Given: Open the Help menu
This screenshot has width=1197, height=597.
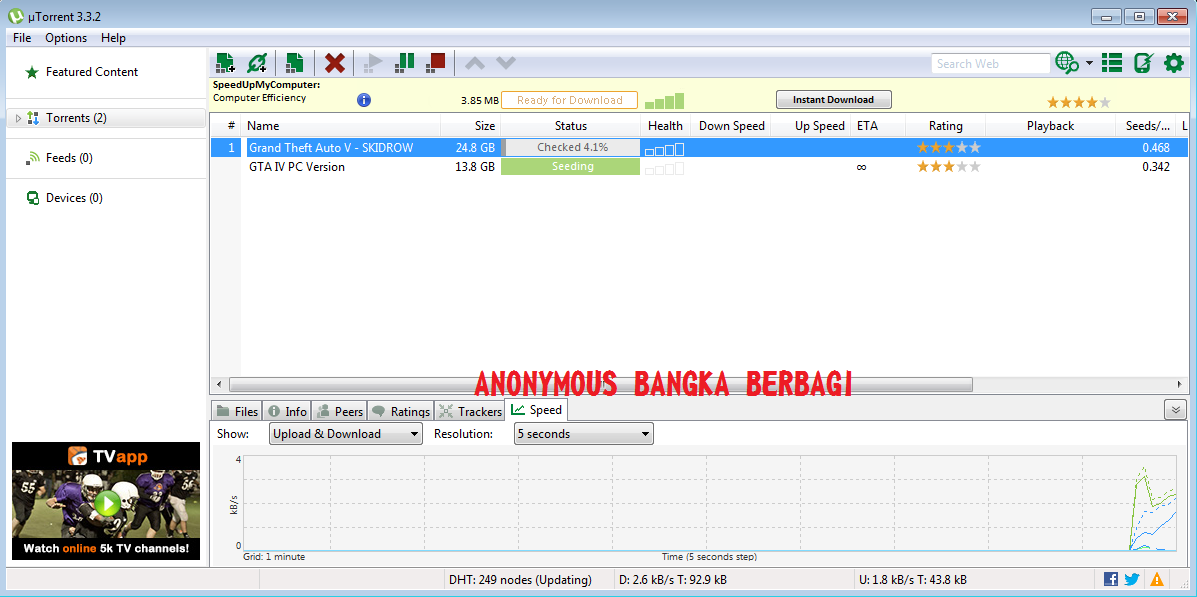Looking at the screenshot, I should tap(113, 37).
